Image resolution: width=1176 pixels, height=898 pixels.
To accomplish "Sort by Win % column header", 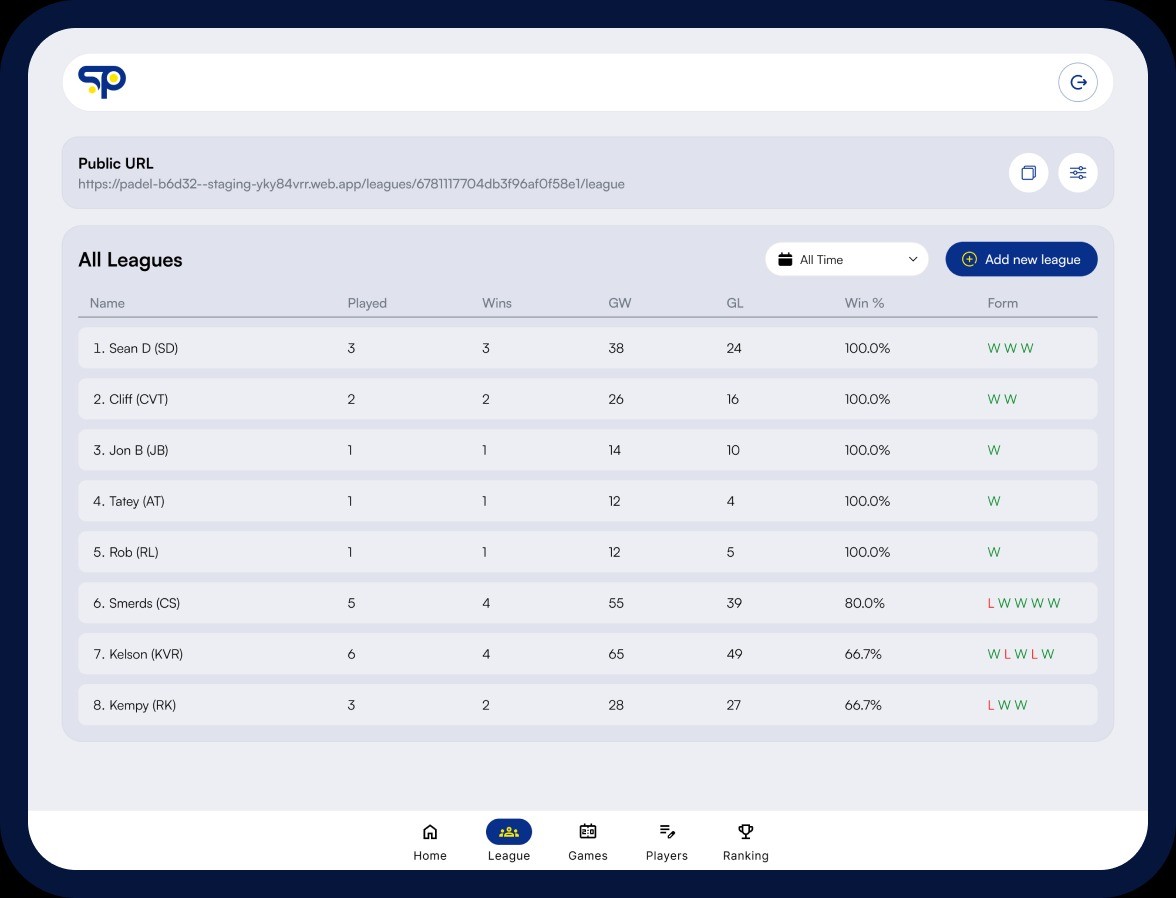I will tap(864, 303).
